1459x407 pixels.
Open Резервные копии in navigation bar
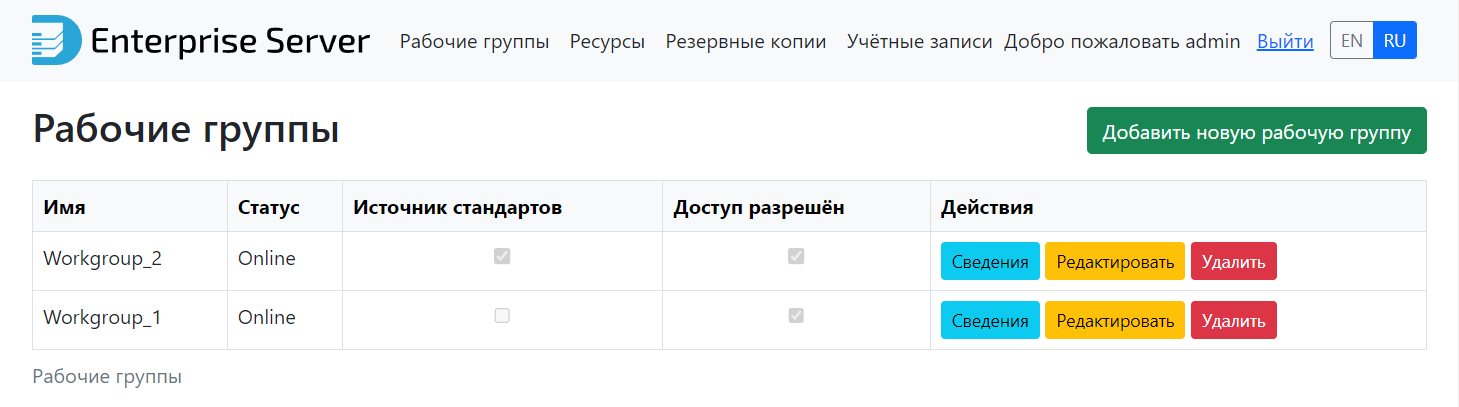pyautogui.click(x=746, y=42)
